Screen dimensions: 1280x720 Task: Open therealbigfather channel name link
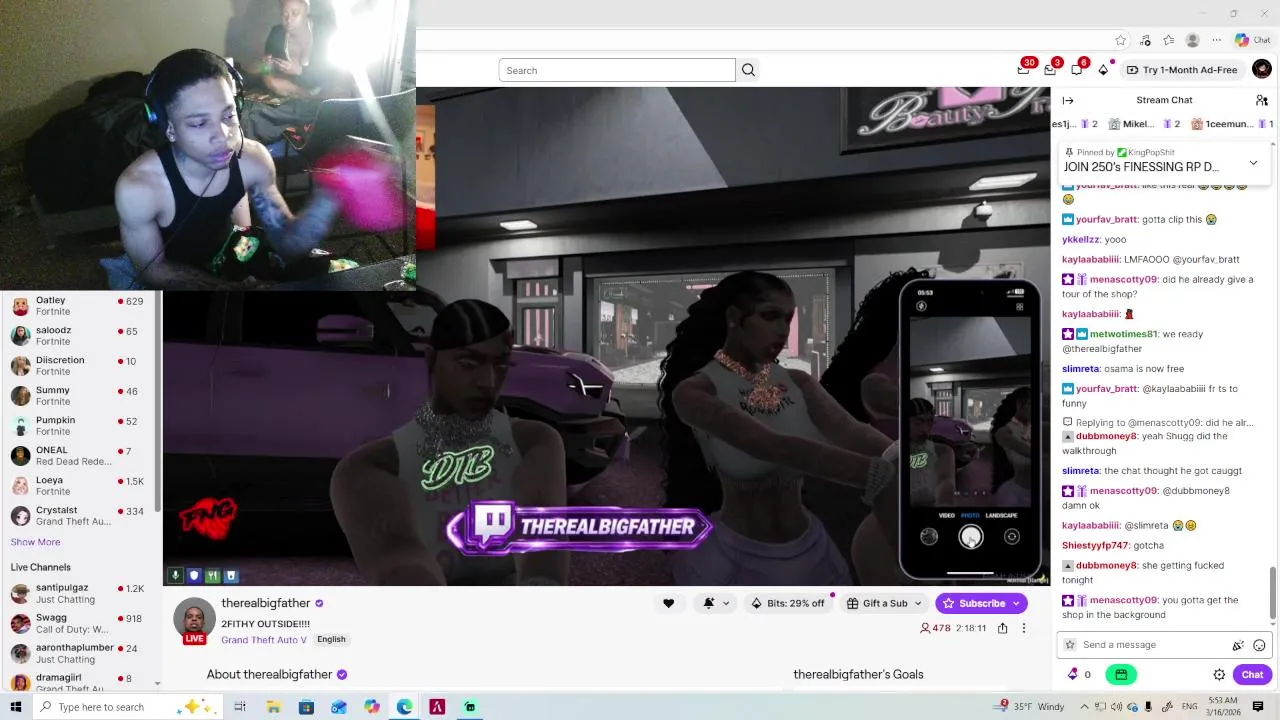tap(266, 603)
